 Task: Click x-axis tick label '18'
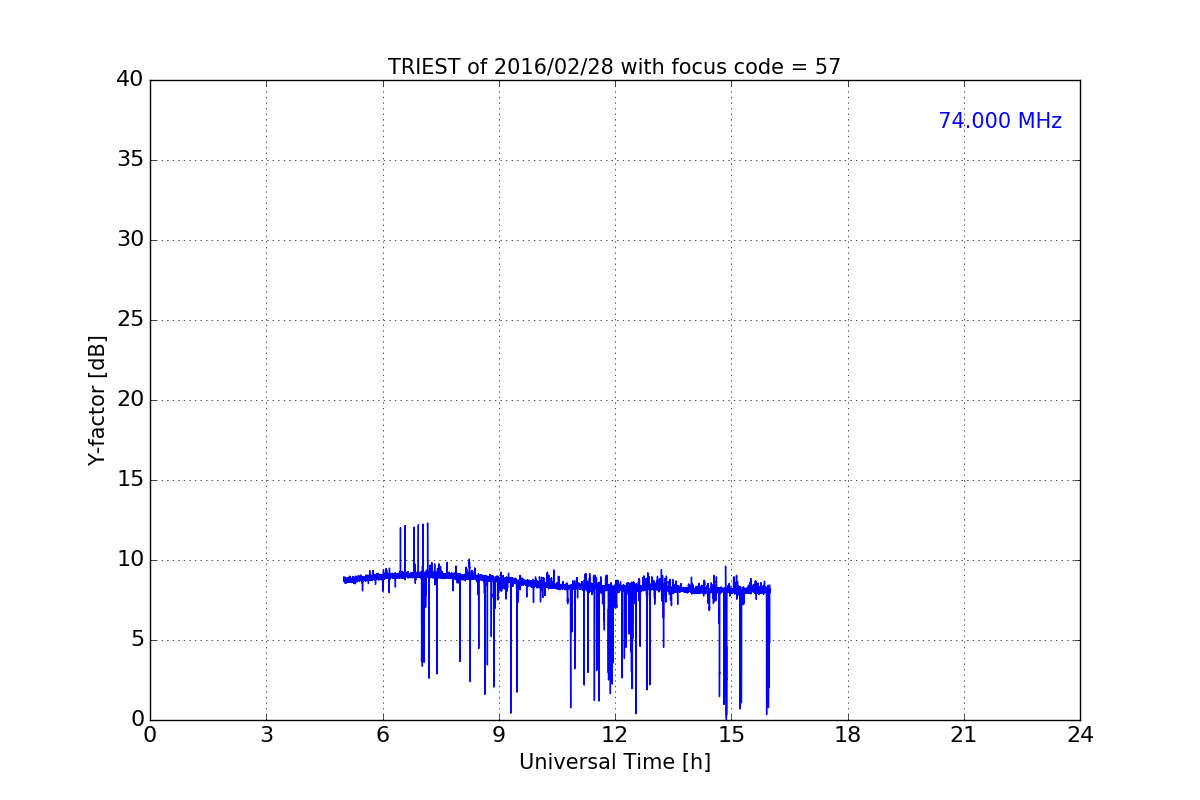tap(848, 735)
